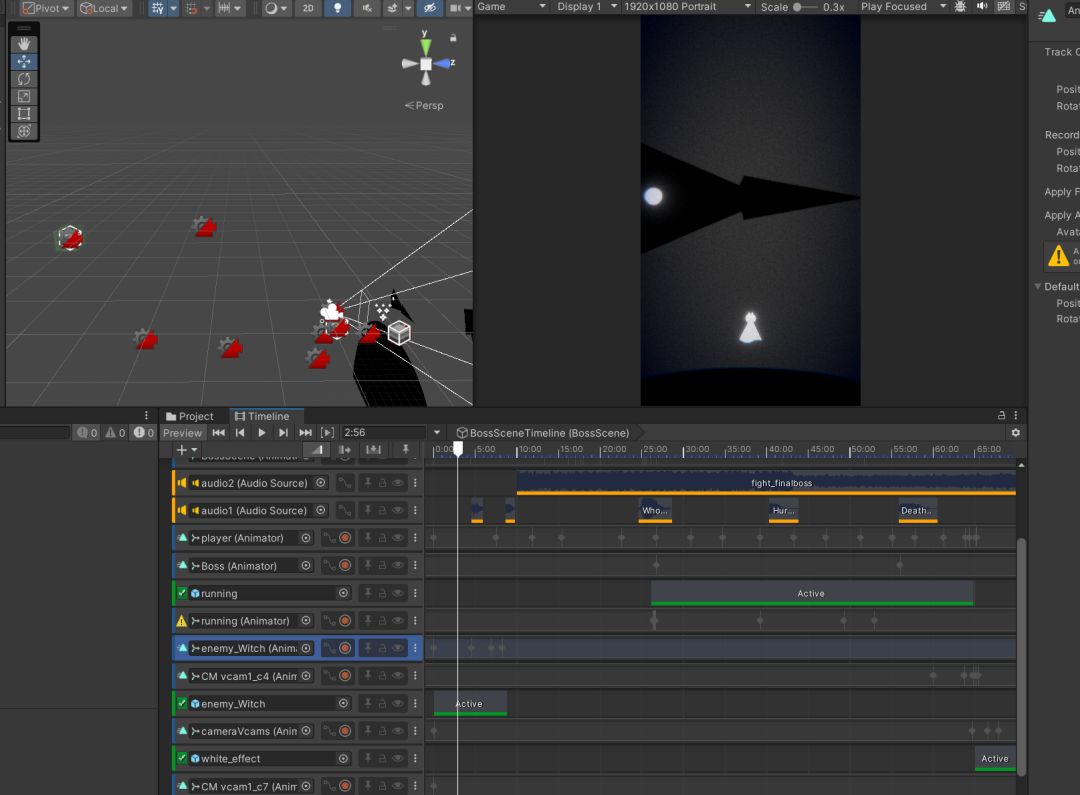Image resolution: width=1080 pixels, height=795 pixels.
Task: Mute the Boss Animator track via eye icon
Action: click(397, 566)
